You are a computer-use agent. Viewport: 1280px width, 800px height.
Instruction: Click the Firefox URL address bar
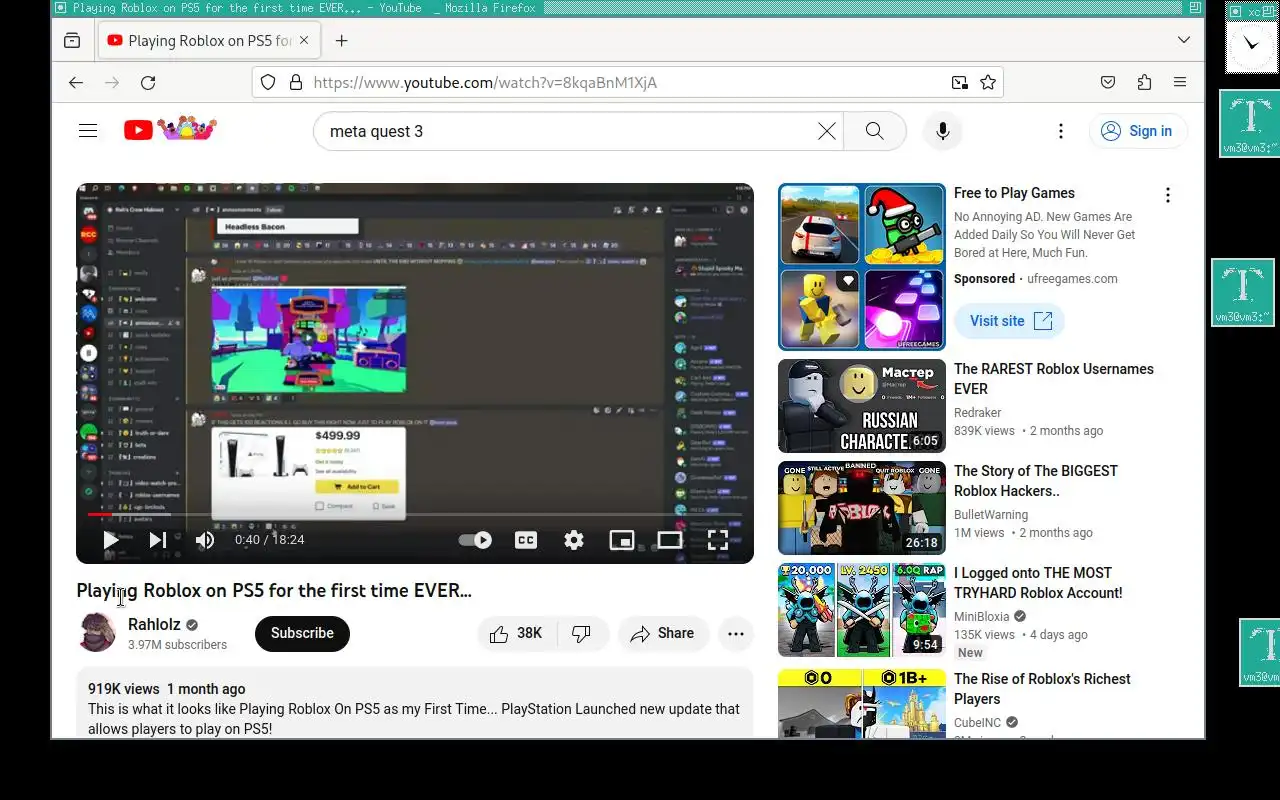(x=626, y=83)
